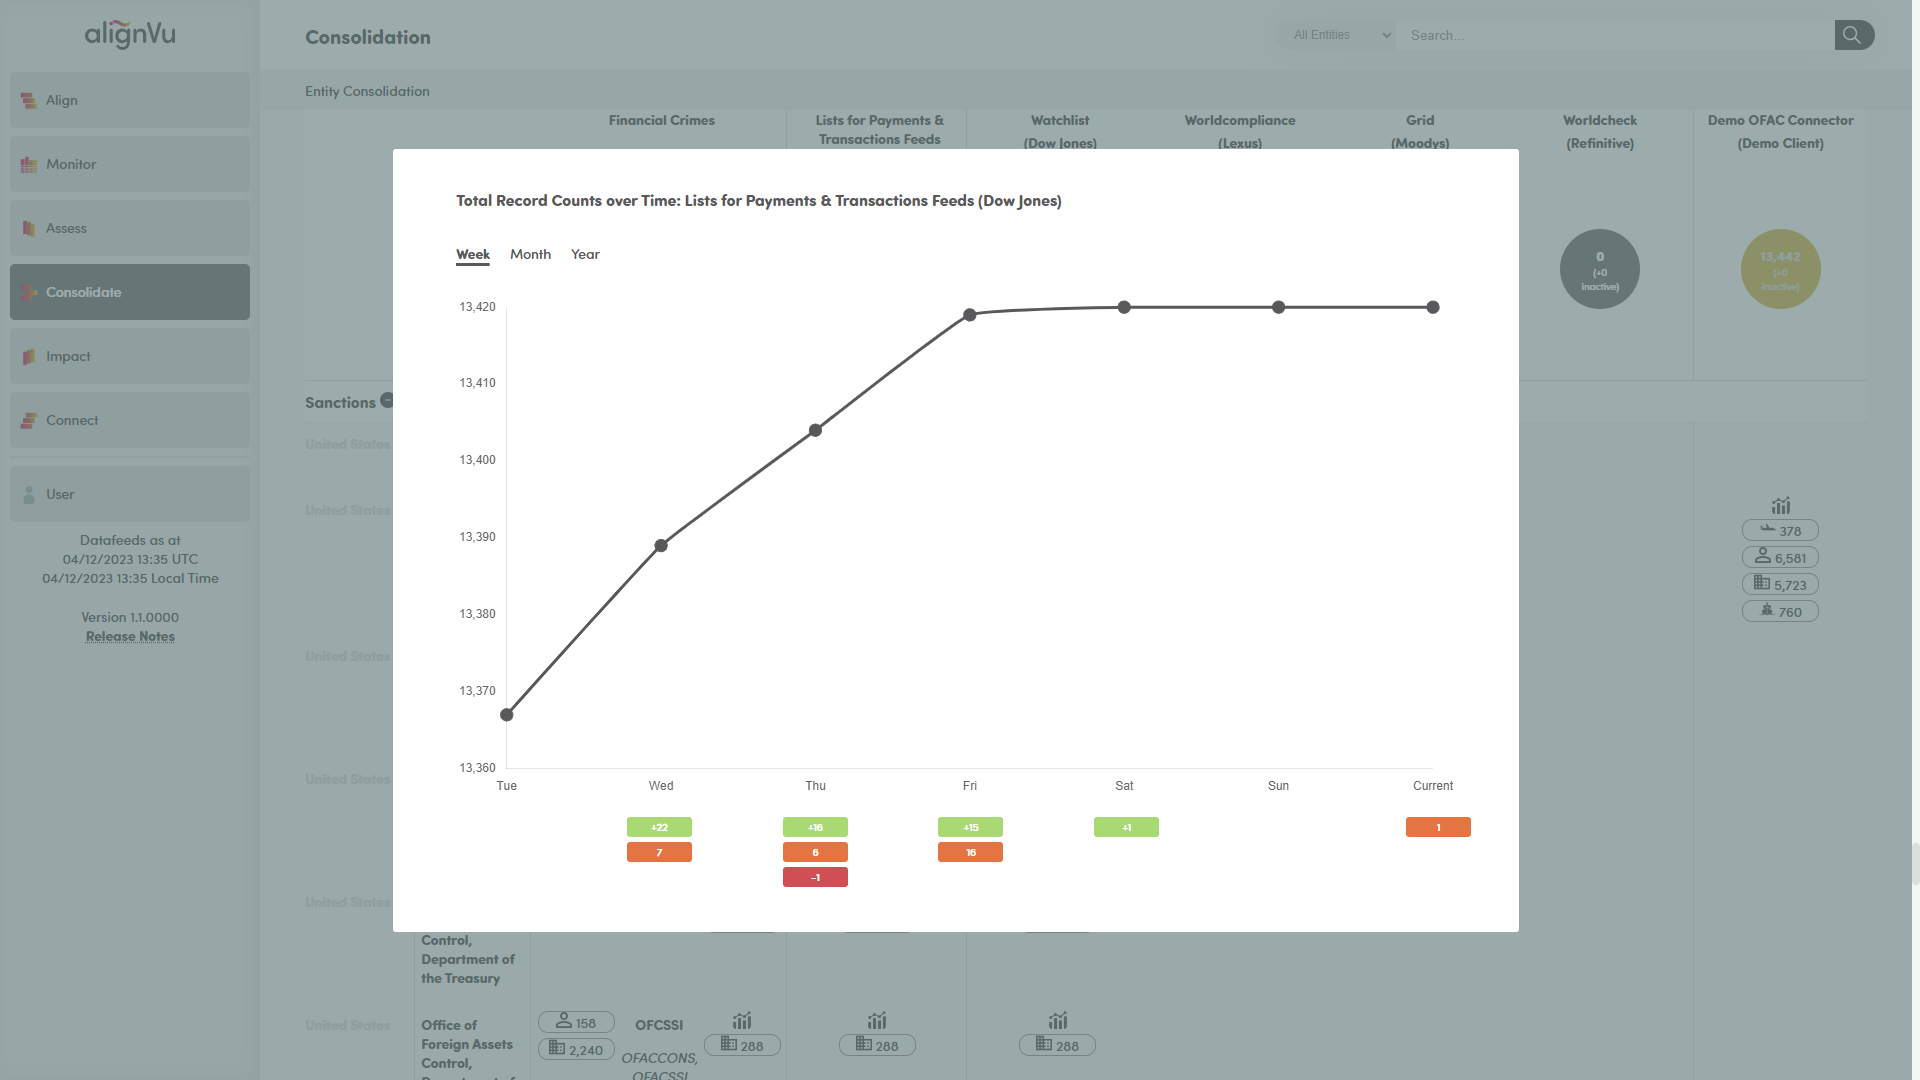Click the search magnifier button
The width and height of the screenshot is (1920, 1080).
(1853, 35)
